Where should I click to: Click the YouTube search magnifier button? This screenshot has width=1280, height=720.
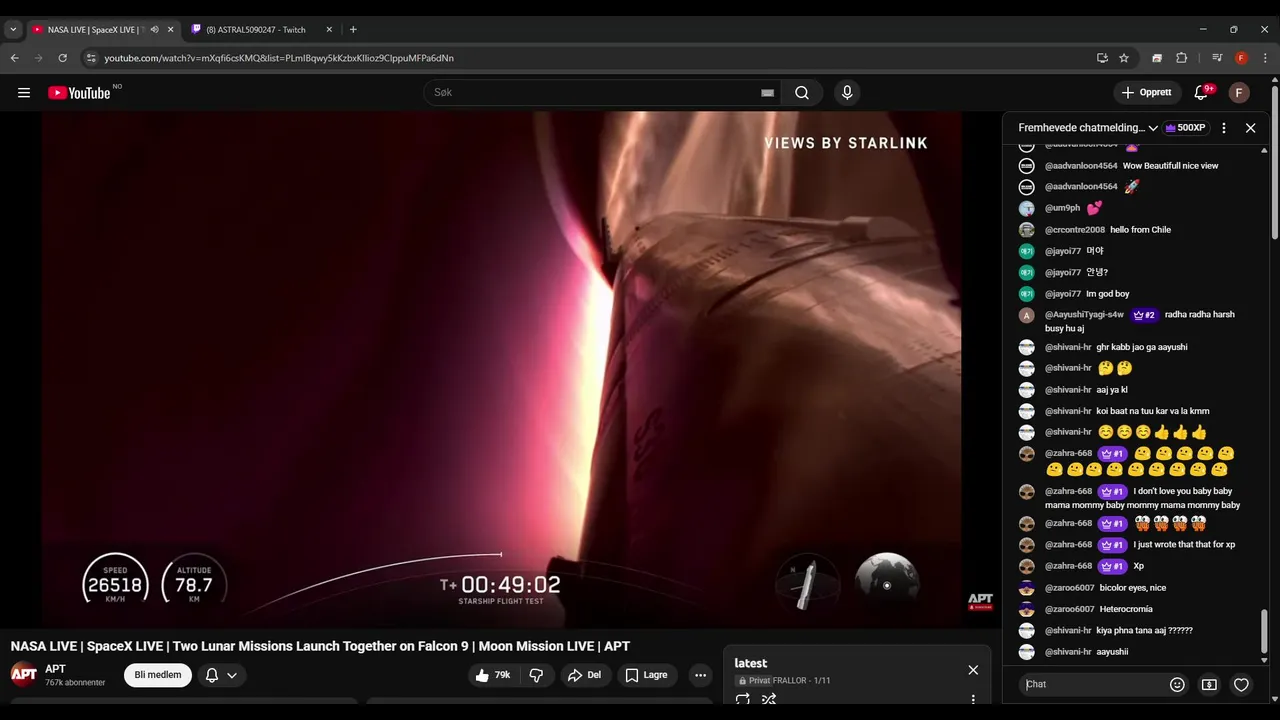tap(802, 93)
